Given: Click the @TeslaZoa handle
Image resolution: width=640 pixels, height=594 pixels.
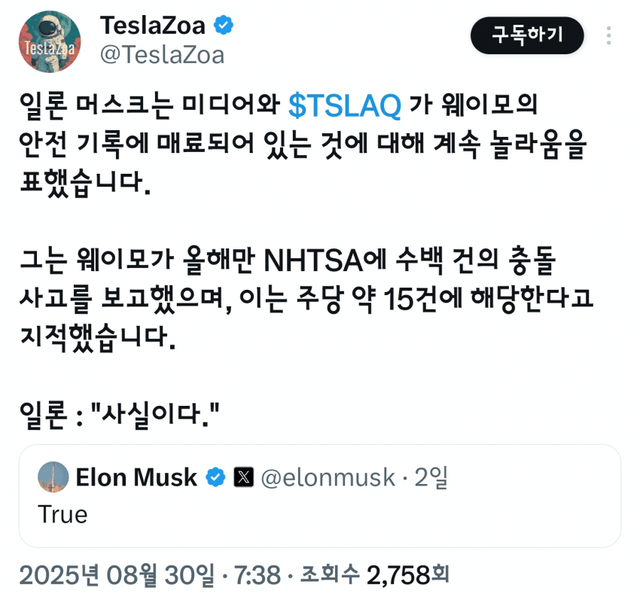Looking at the screenshot, I should (x=161, y=54).
